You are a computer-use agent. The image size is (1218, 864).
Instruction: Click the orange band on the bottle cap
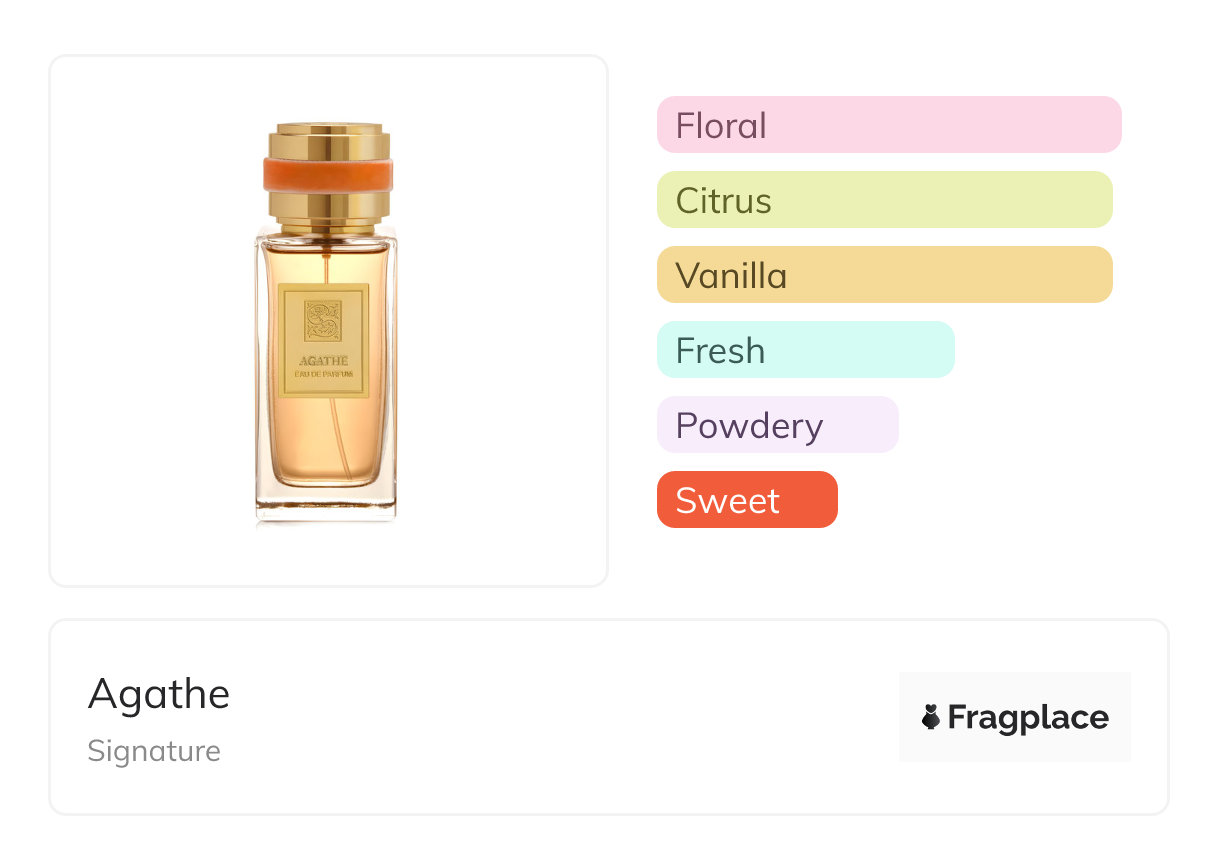pos(327,174)
